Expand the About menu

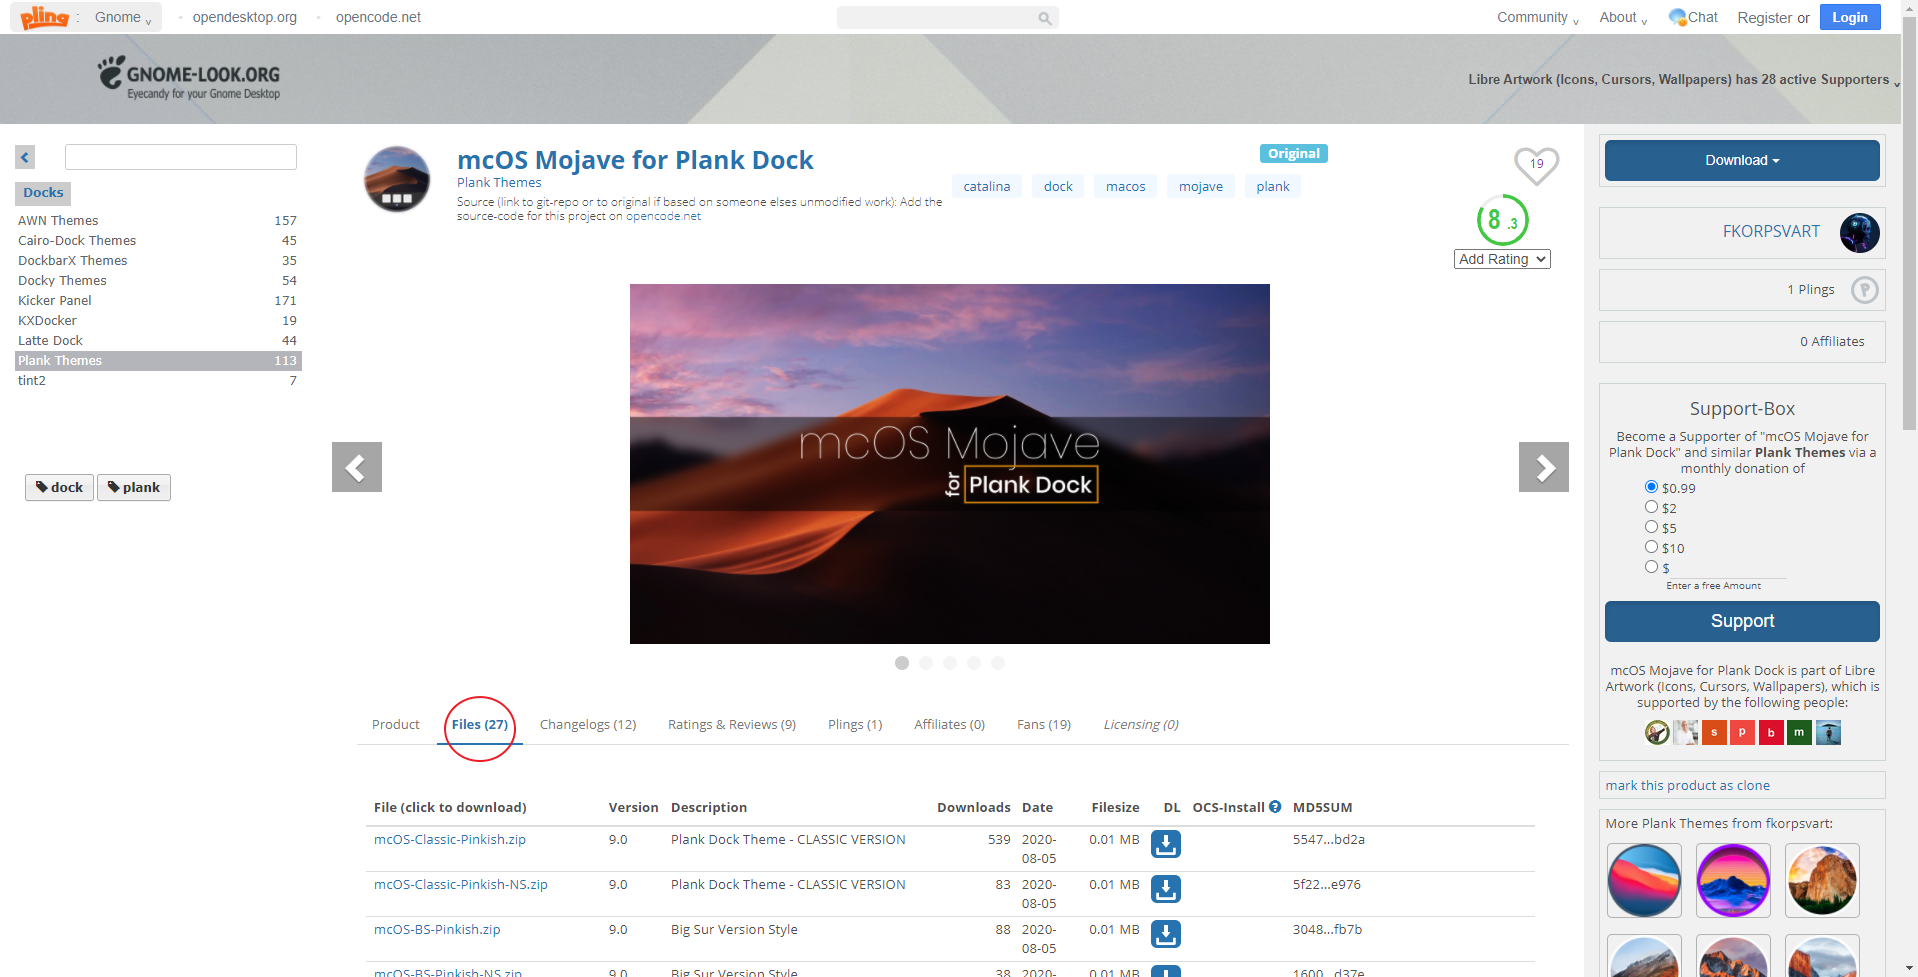point(1622,17)
